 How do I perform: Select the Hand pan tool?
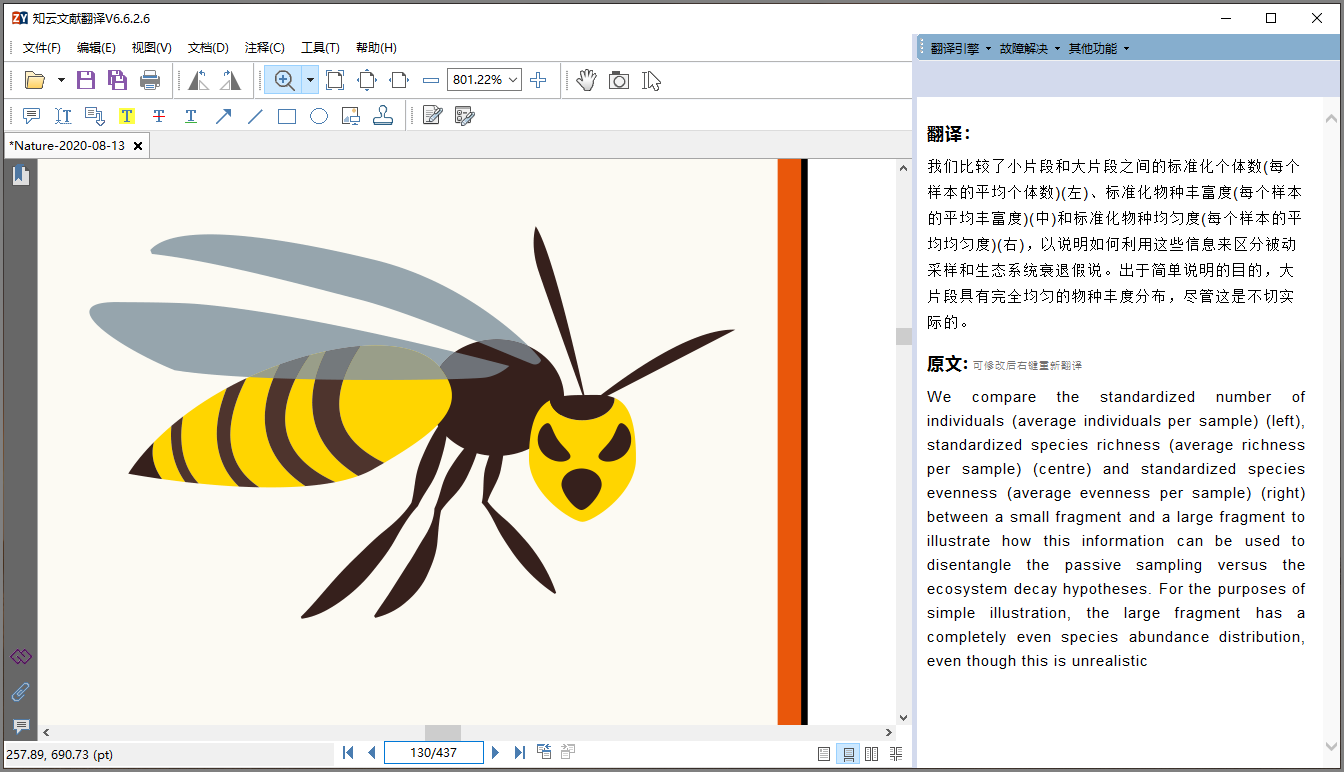[586, 80]
